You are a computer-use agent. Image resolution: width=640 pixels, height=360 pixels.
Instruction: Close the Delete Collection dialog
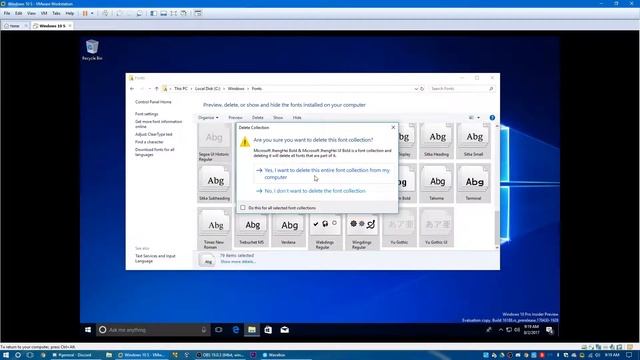tap(393, 127)
